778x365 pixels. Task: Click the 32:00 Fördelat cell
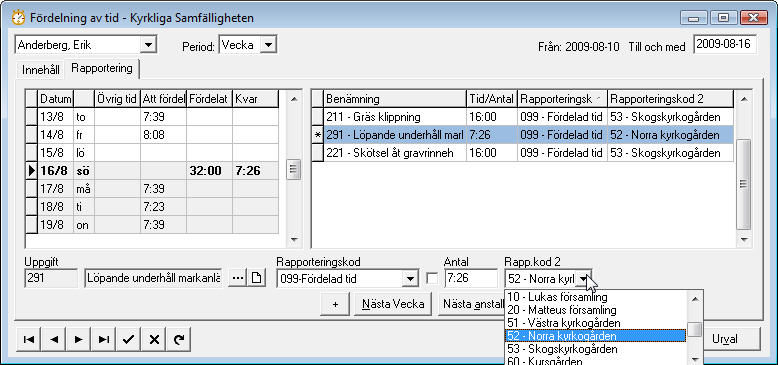pos(209,171)
